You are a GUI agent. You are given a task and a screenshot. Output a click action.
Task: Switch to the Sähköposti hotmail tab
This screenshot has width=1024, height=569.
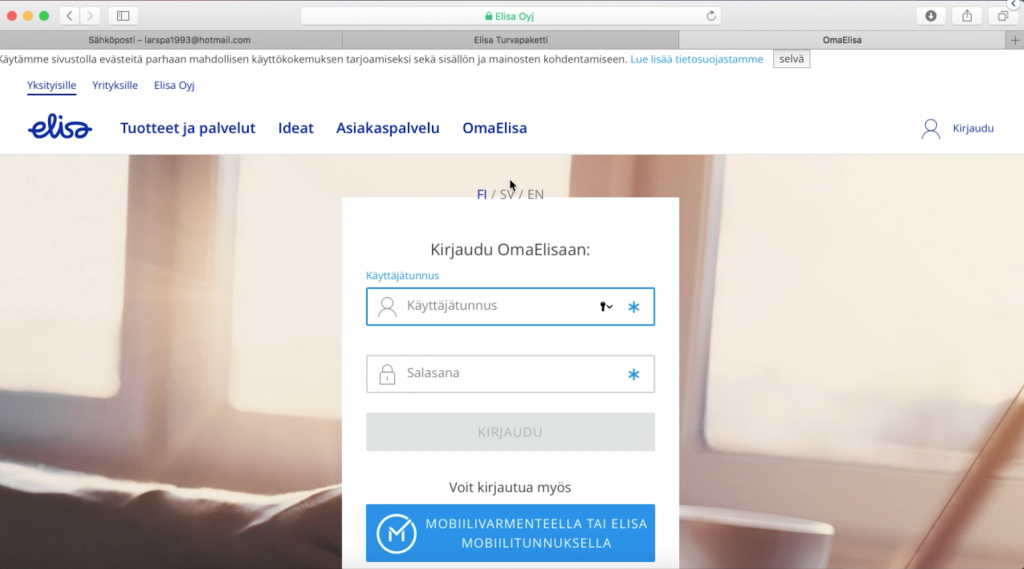point(170,40)
